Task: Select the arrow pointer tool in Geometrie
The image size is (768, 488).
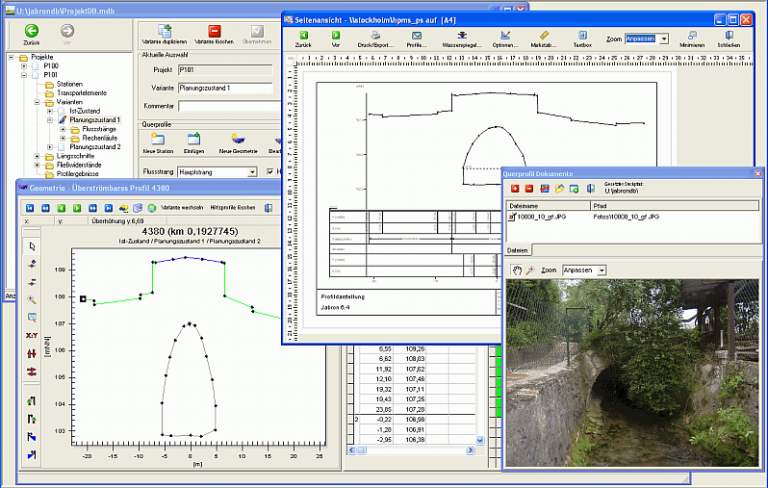Action: pyautogui.click(x=32, y=246)
